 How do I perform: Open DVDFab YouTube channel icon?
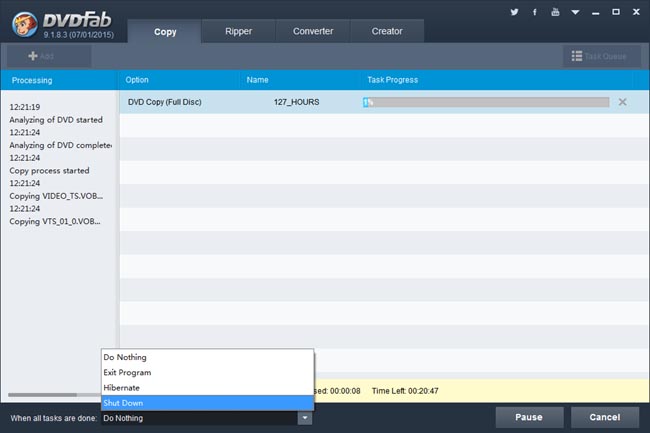555,12
